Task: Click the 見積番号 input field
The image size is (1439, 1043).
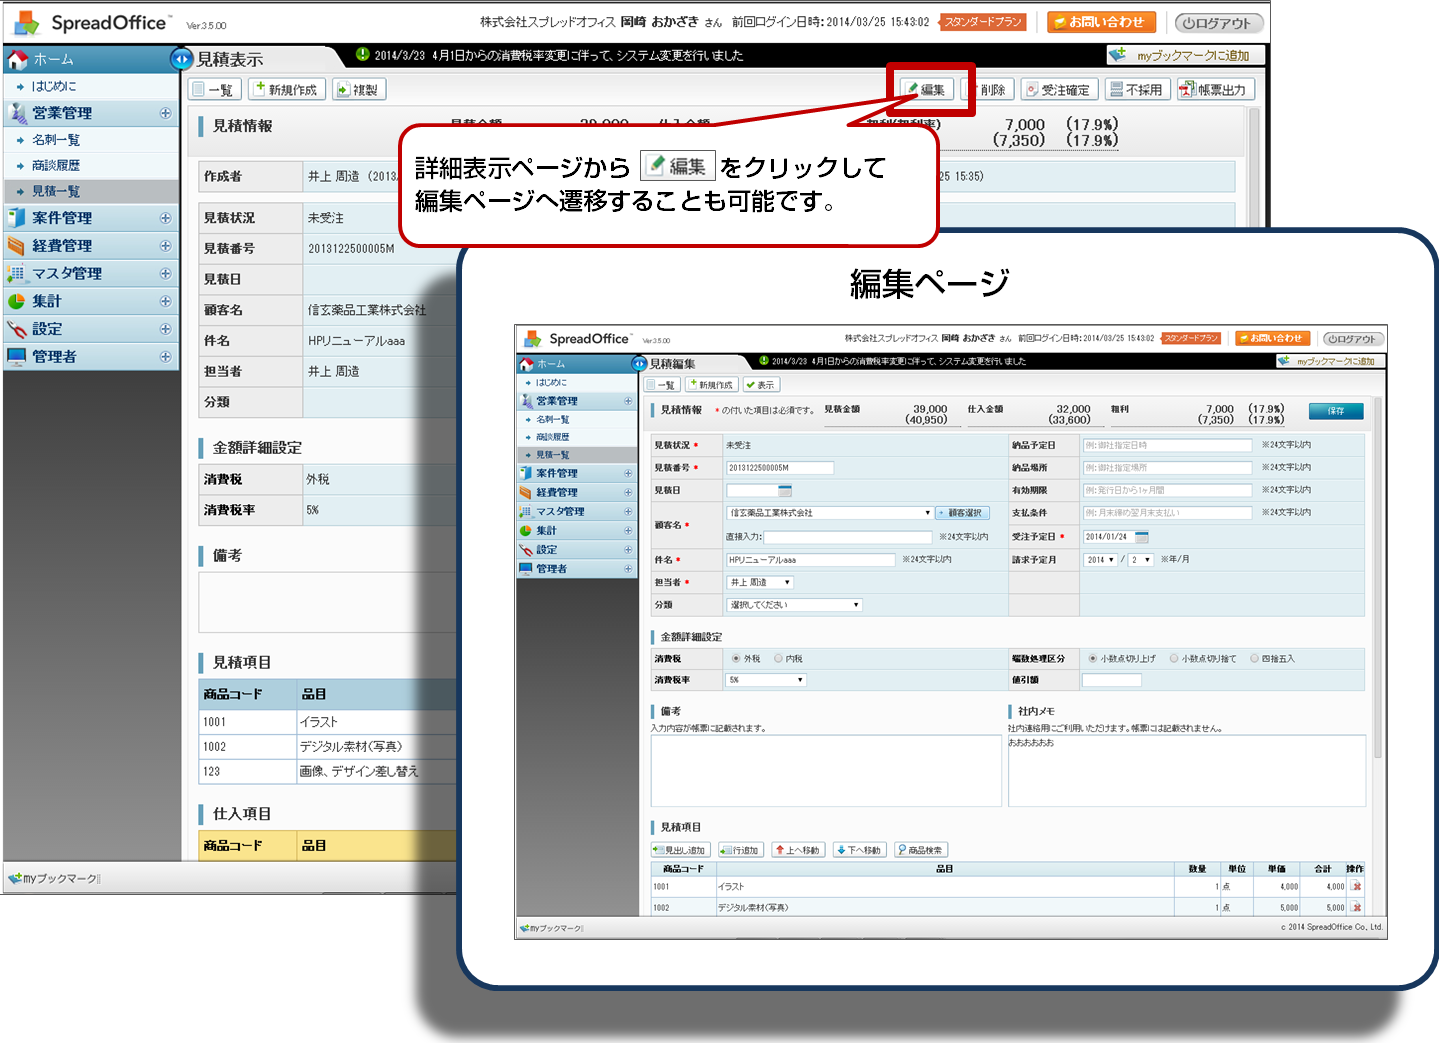Action: [x=780, y=468]
